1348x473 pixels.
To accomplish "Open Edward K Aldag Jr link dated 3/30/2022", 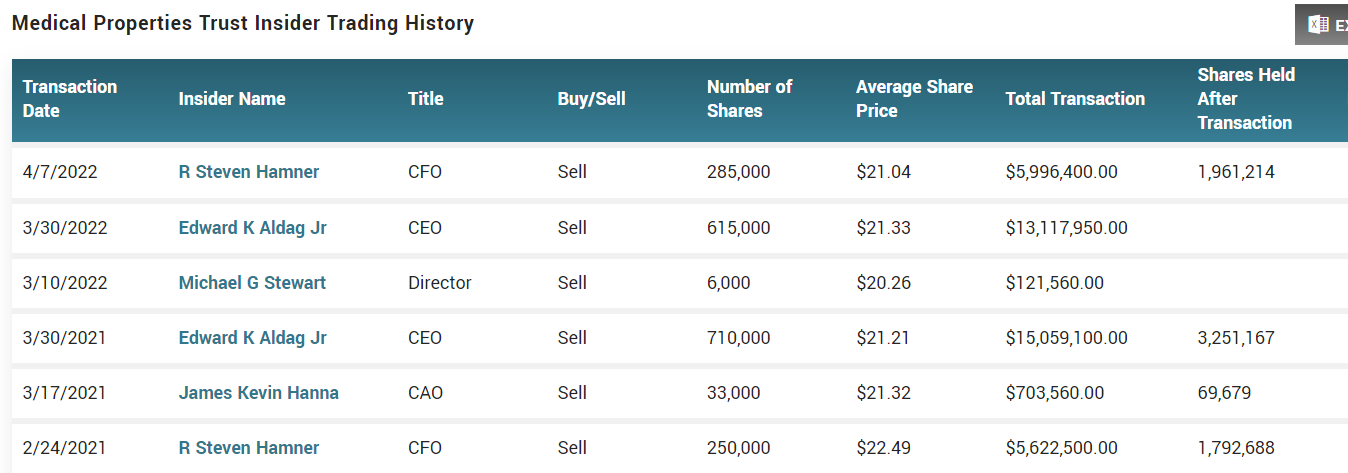I will pyautogui.click(x=253, y=228).
